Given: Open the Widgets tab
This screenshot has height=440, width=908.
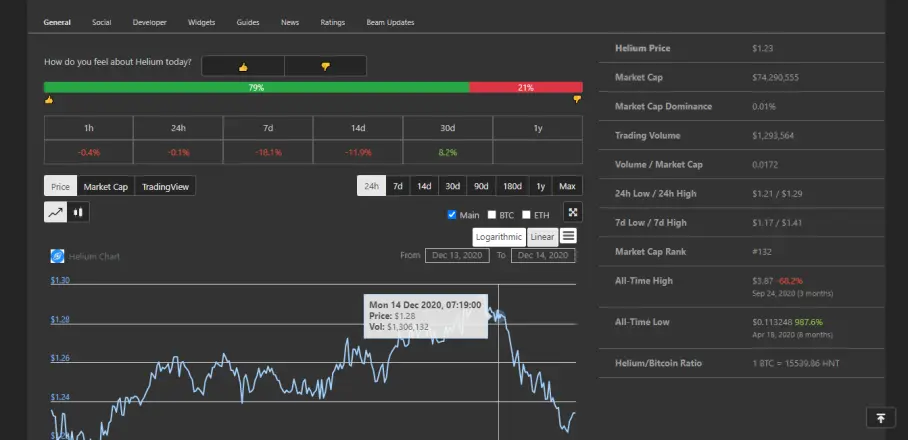Looking at the screenshot, I should point(201,23).
